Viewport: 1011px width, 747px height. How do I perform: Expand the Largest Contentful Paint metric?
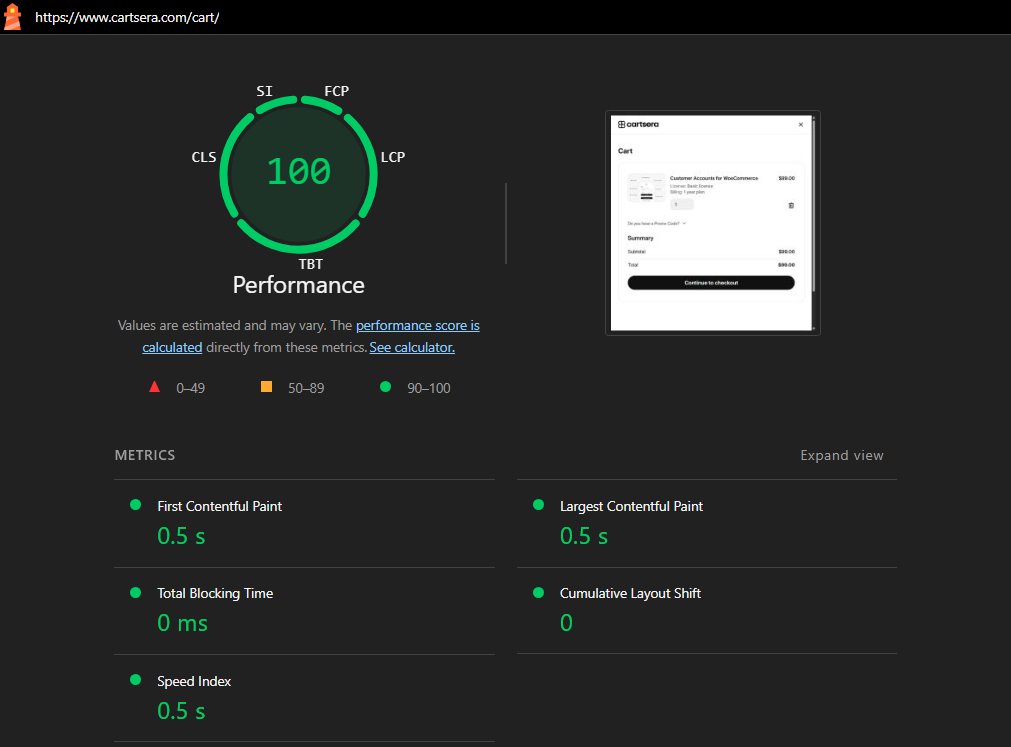coord(707,523)
